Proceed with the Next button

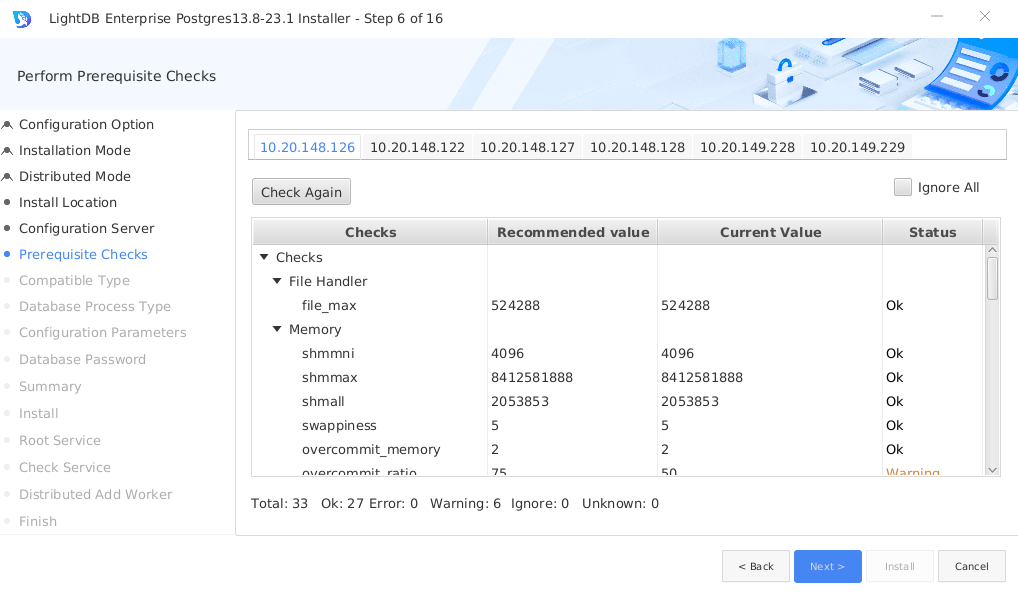[x=828, y=566]
